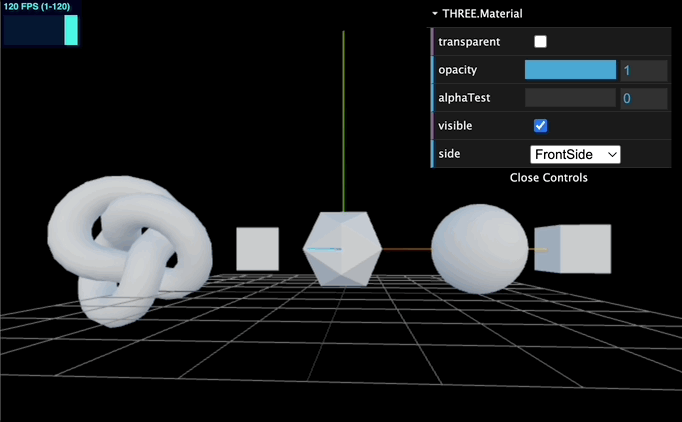Click the THREE.Material folder title
682x422 pixels.
(482, 13)
